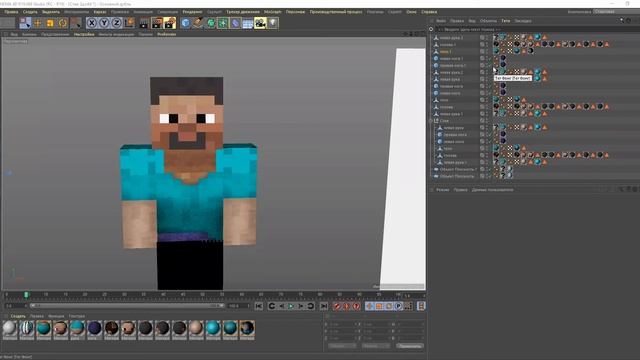
Task: Open the Объекты menu in Object Manager
Action: click(488, 20)
